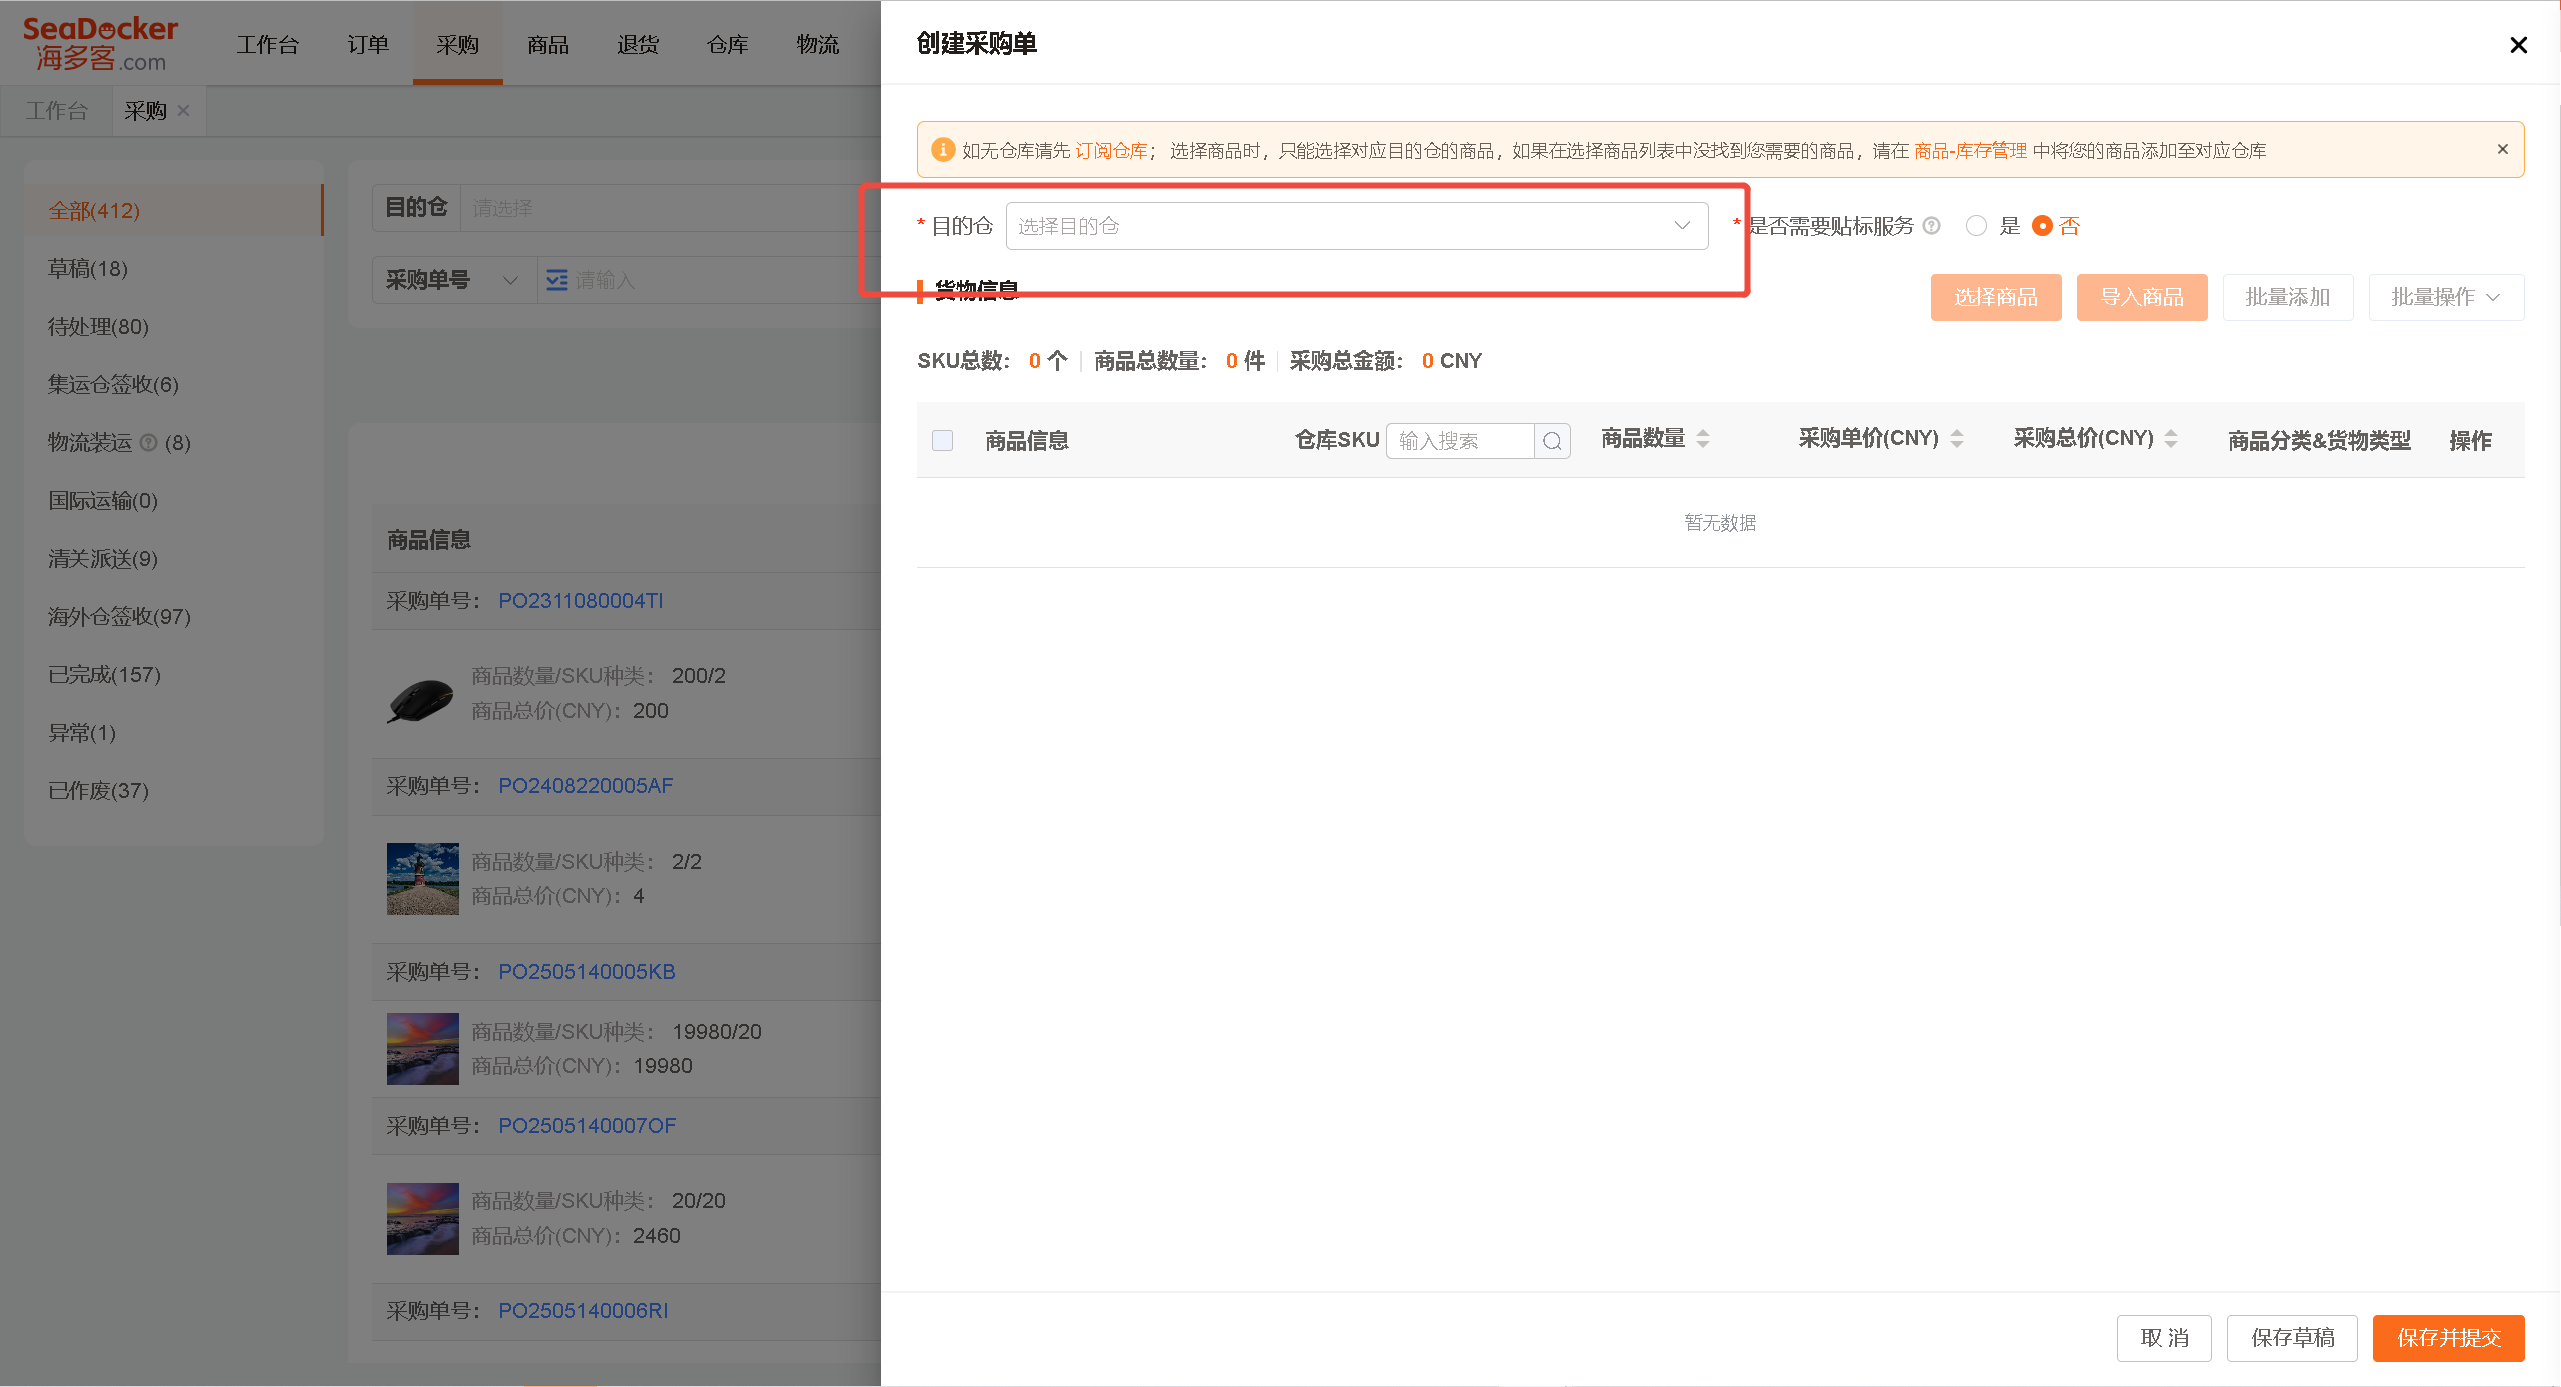Switch to the 工作台 page tab
Viewport: 2561px width, 1387px height.
point(57,111)
